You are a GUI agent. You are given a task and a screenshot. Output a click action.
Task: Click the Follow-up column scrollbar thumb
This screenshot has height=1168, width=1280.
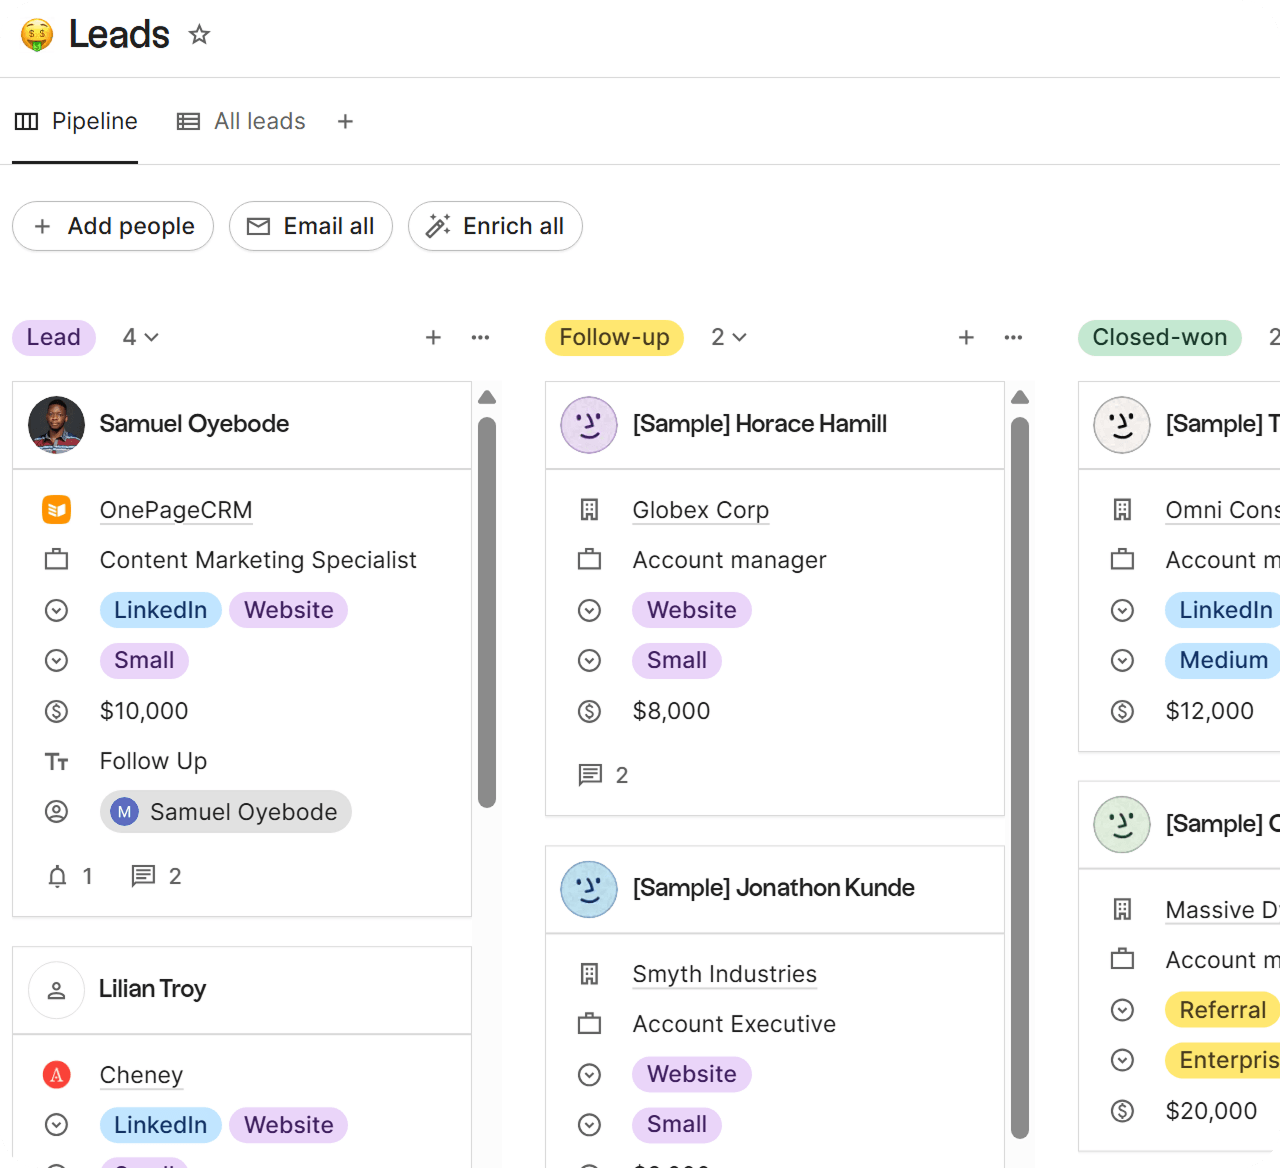point(1020,778)
